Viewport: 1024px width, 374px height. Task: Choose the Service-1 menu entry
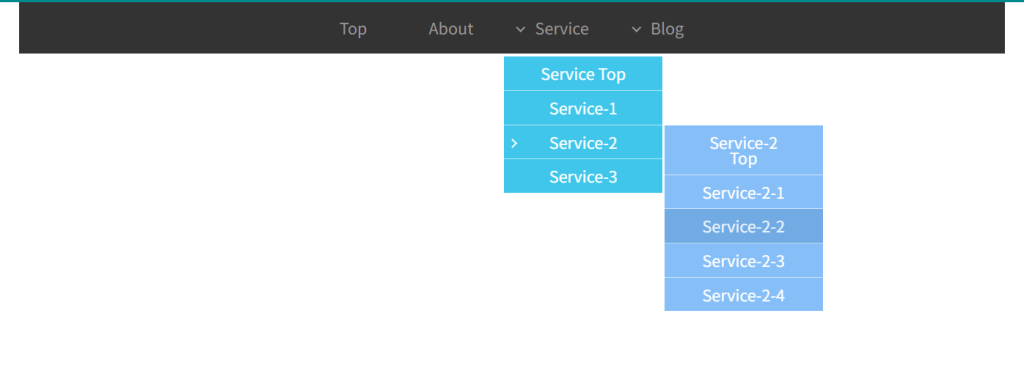tap(583, 108)
